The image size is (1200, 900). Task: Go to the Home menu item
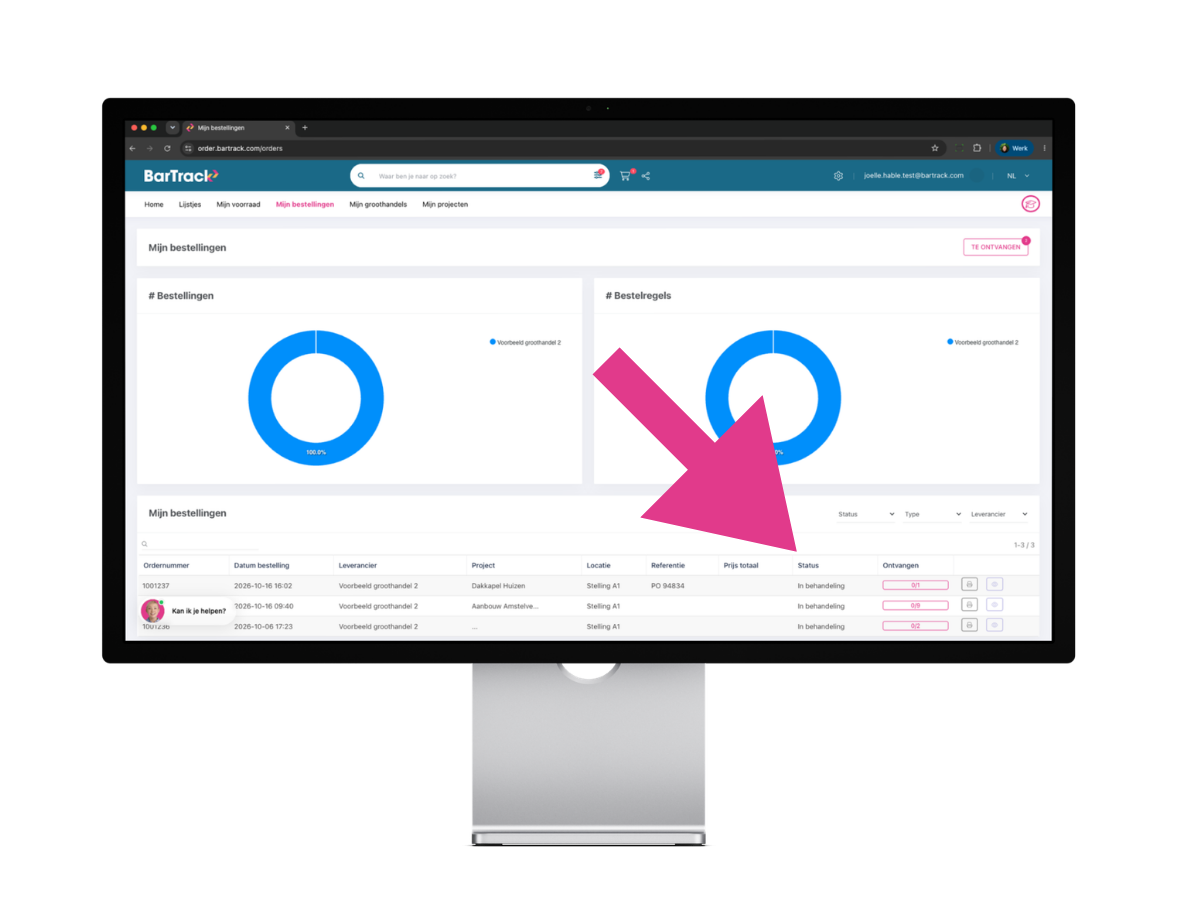(154, 204)
